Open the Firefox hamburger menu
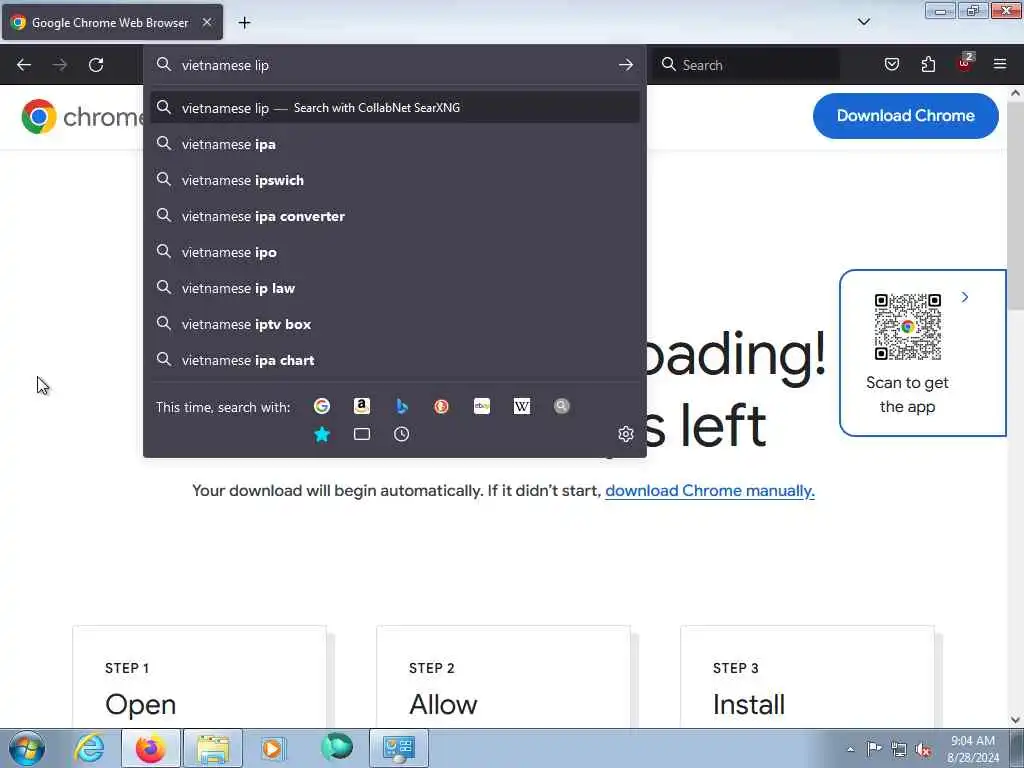The height and width of the screenshot is (768, 1024). coord(1000,64)
